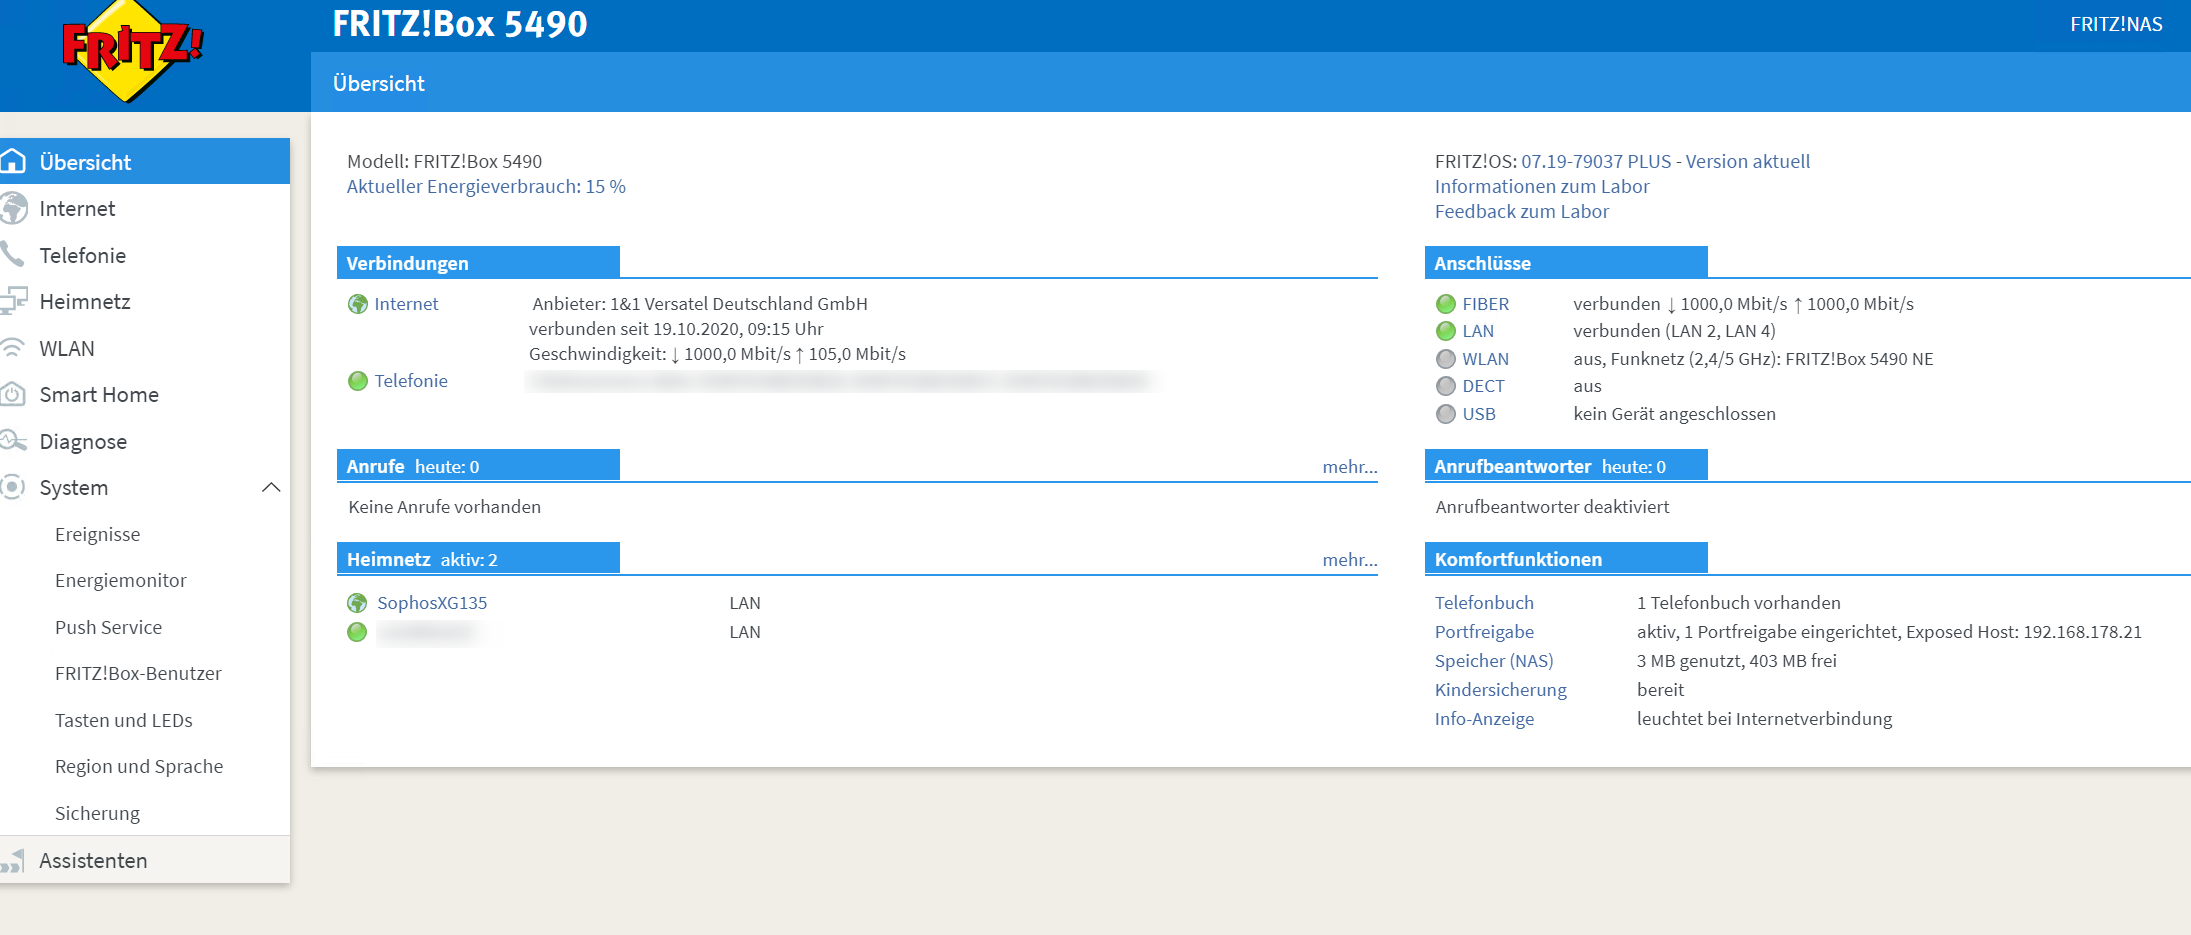Open Informationen zum Labor
This screenshot has width=2191, height=935.
1542,186
